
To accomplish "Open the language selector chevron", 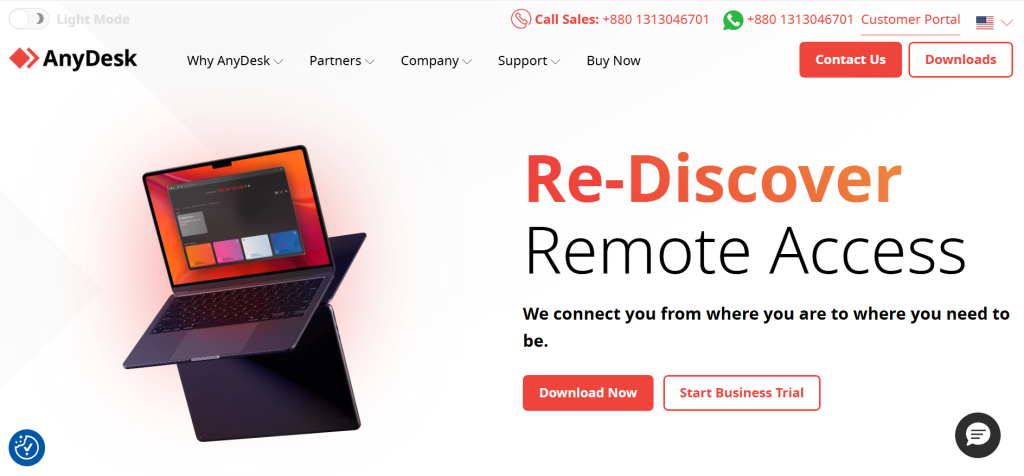I will tap(1006, 23).
